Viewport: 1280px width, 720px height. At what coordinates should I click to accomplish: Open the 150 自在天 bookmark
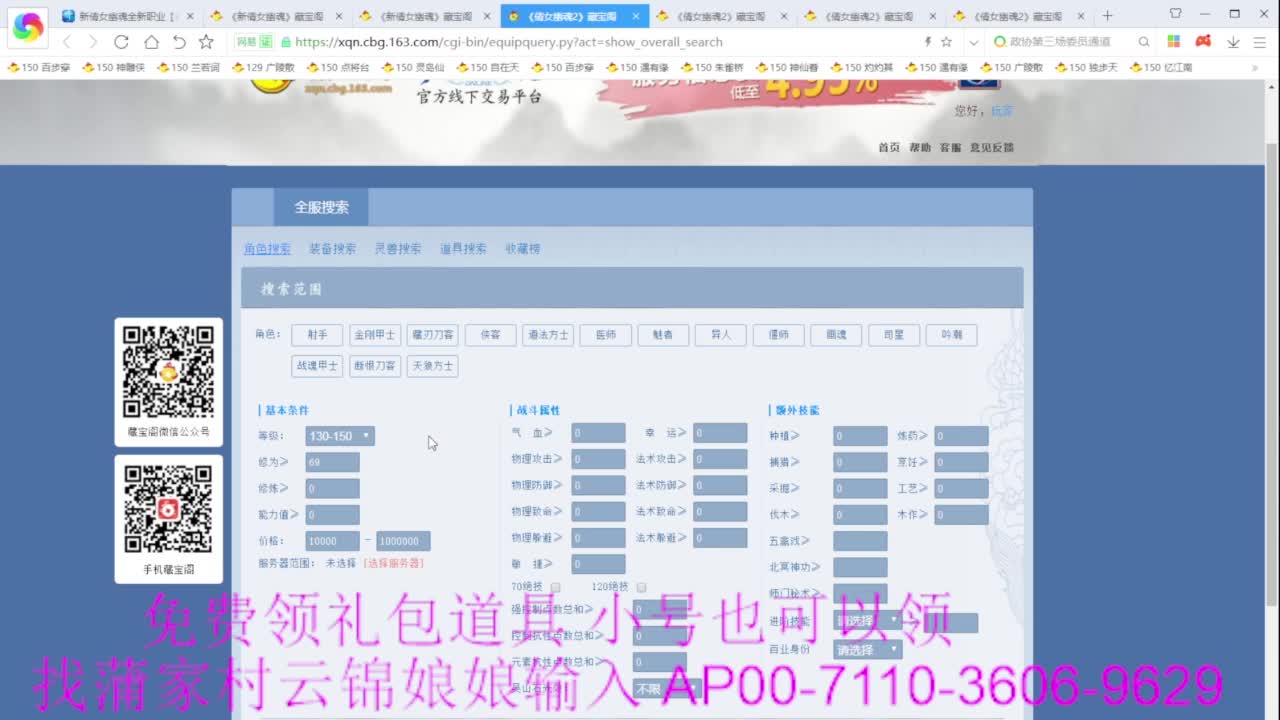487,67
